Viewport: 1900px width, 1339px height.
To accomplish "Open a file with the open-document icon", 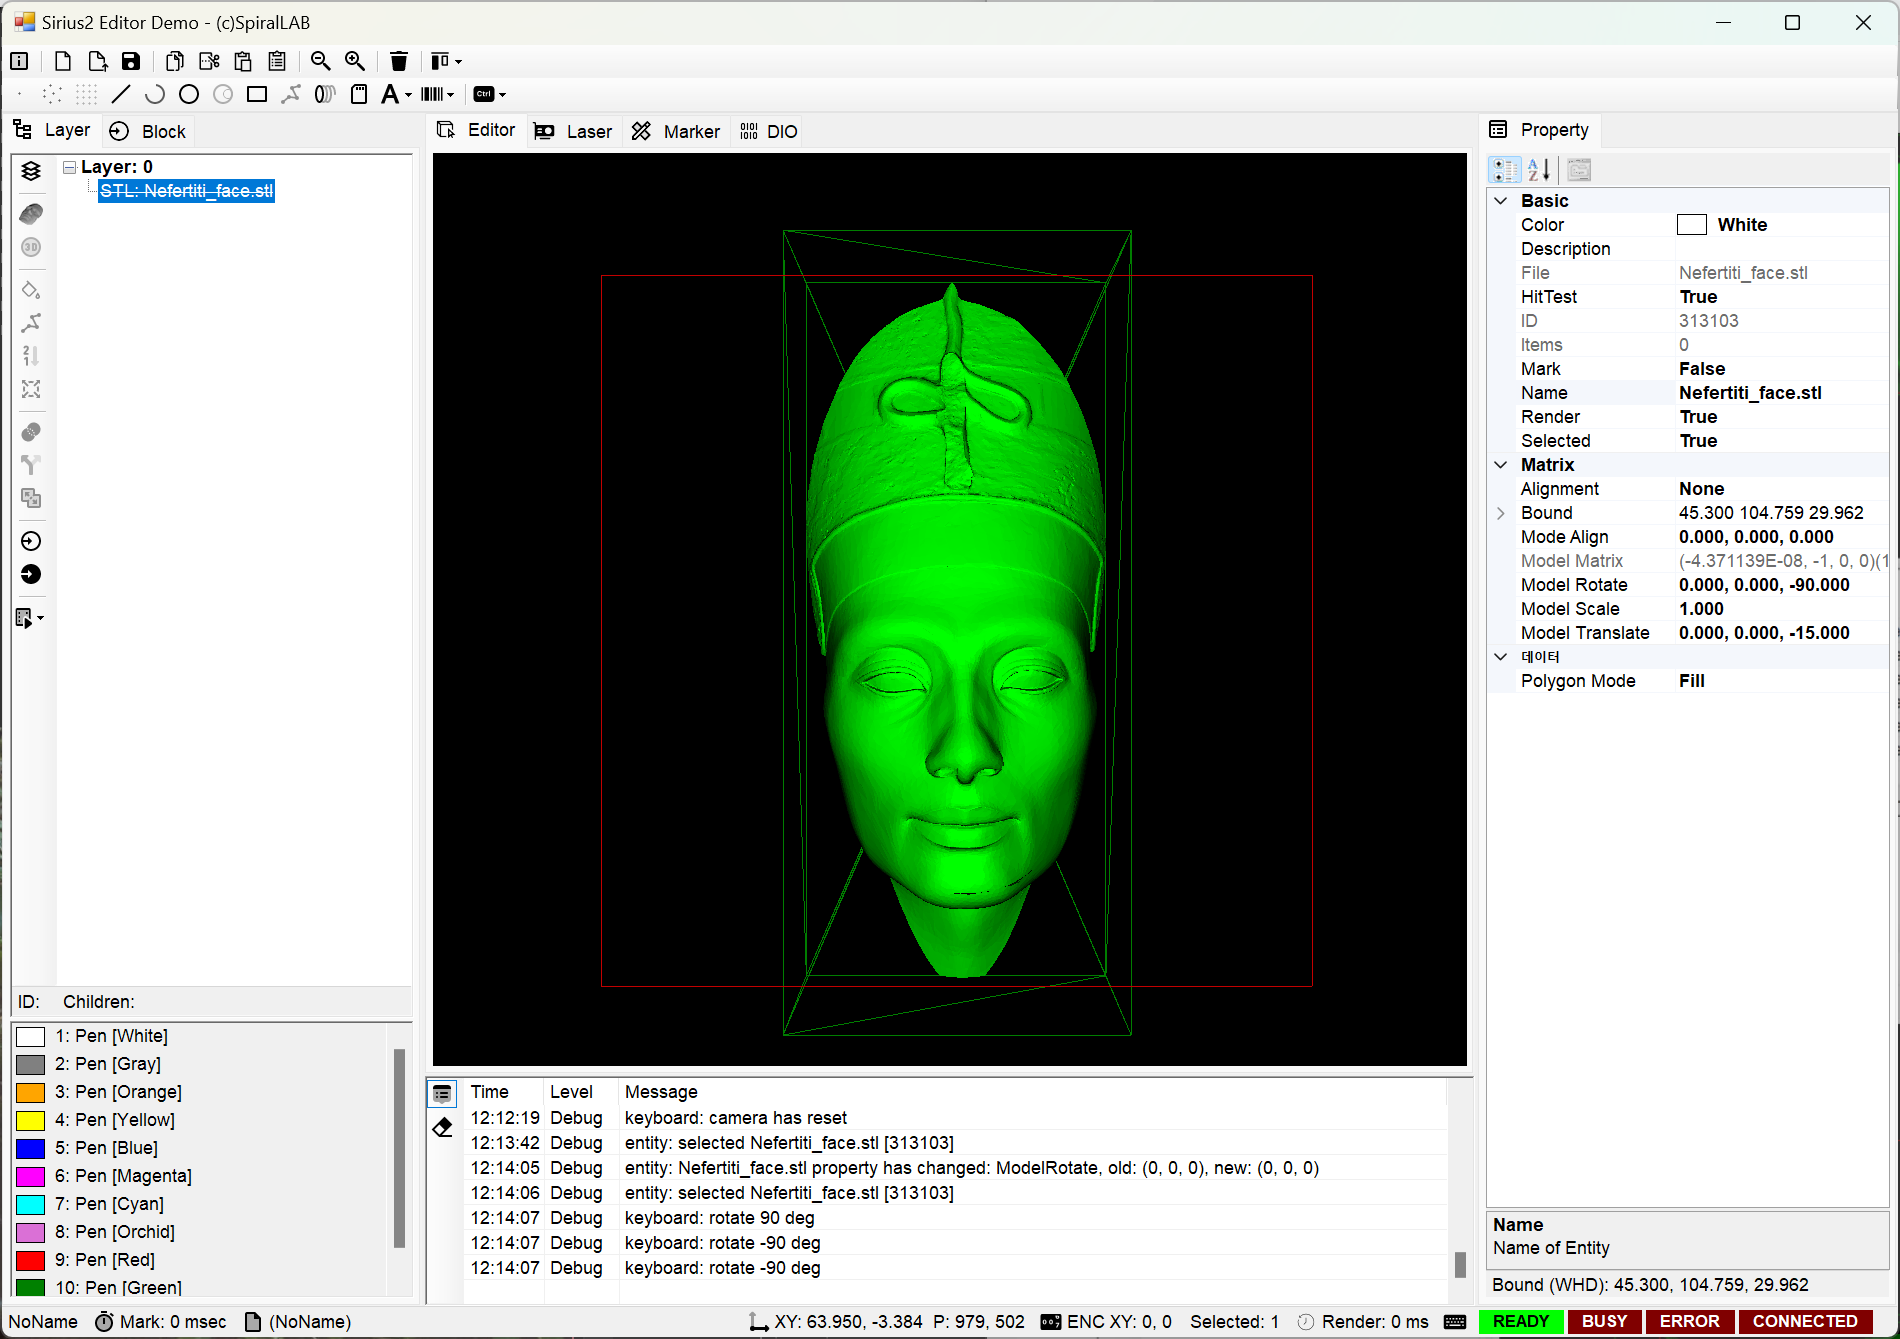I will (97, 61).
